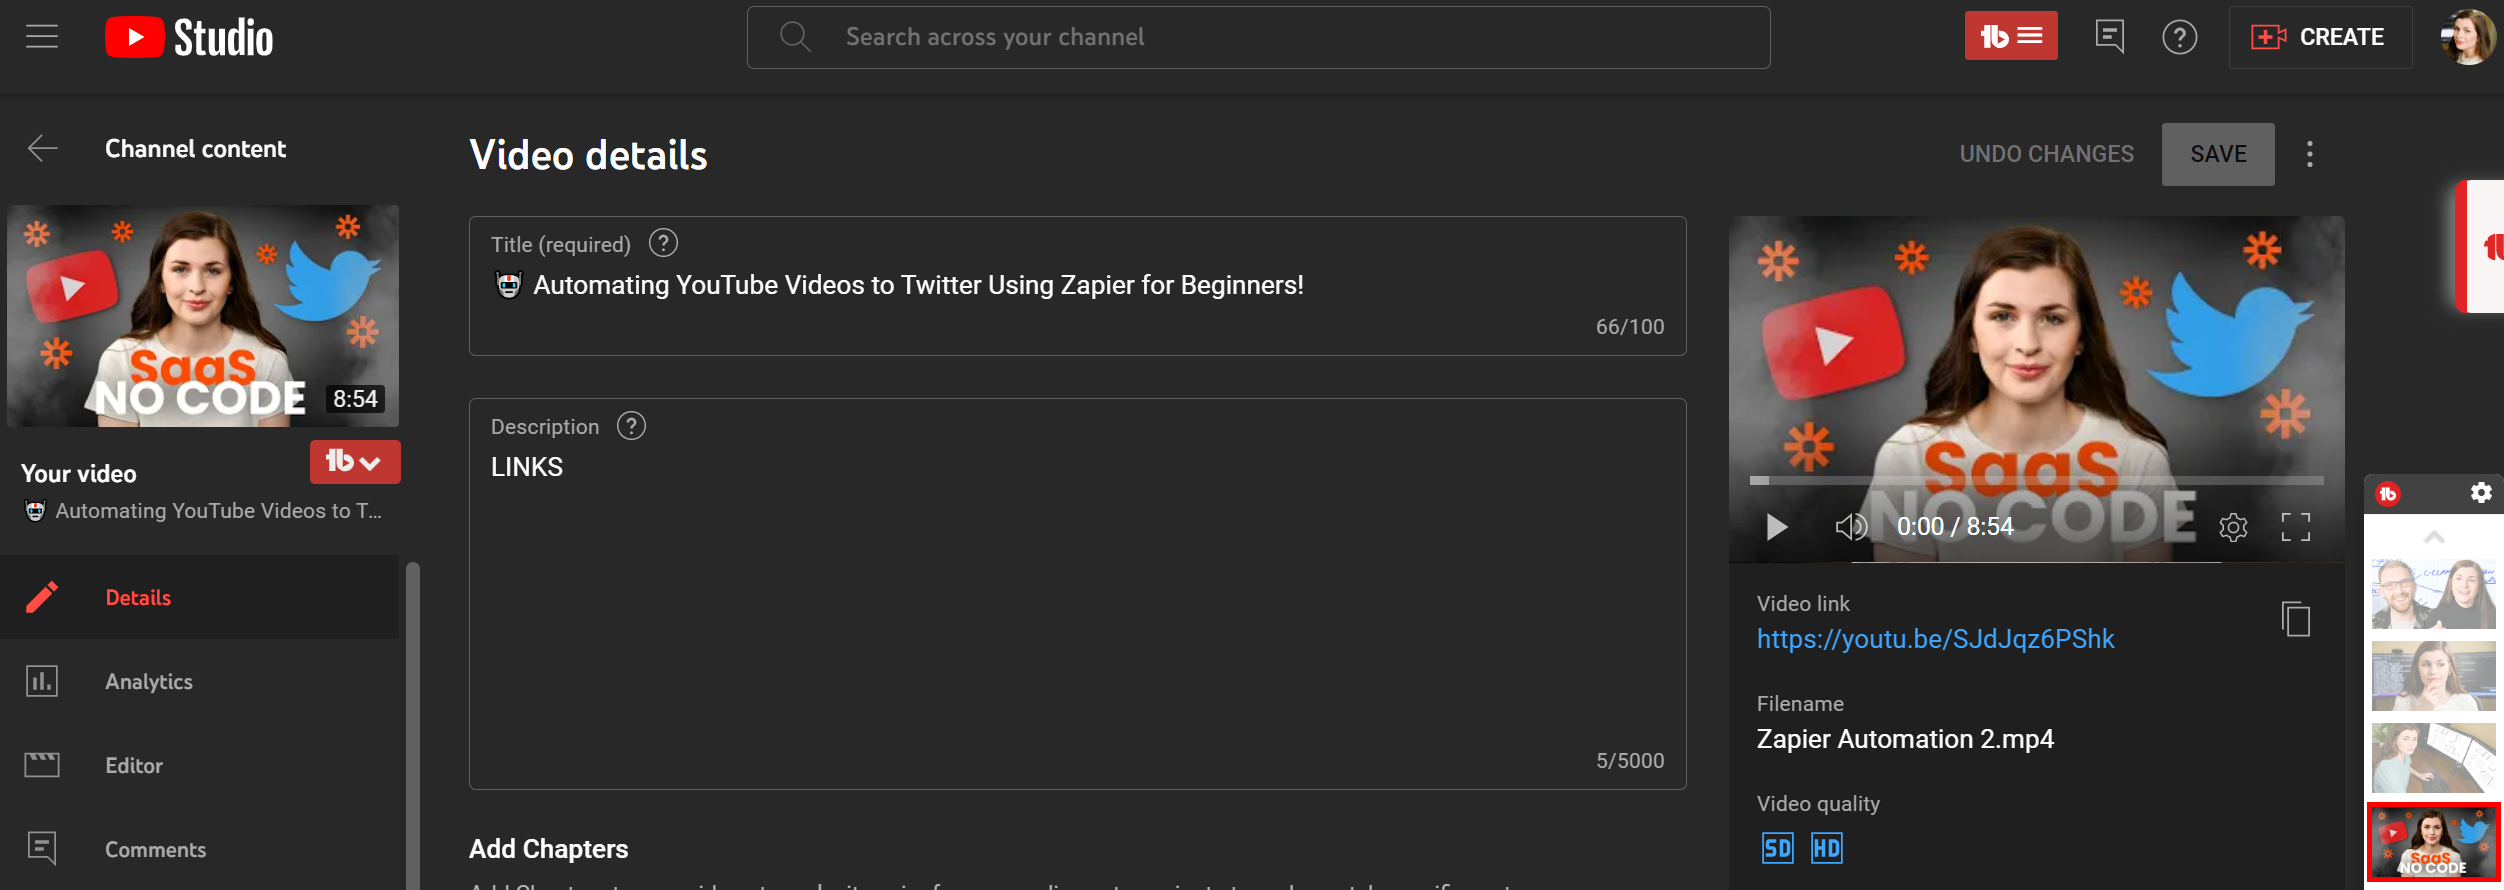Open the Analytics section
The height and width of the screenshot is (890, 2504).
(200, 681)
